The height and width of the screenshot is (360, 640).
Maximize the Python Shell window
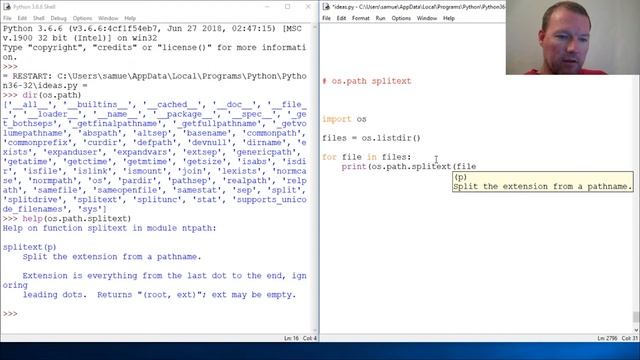(x=288, y=7)
